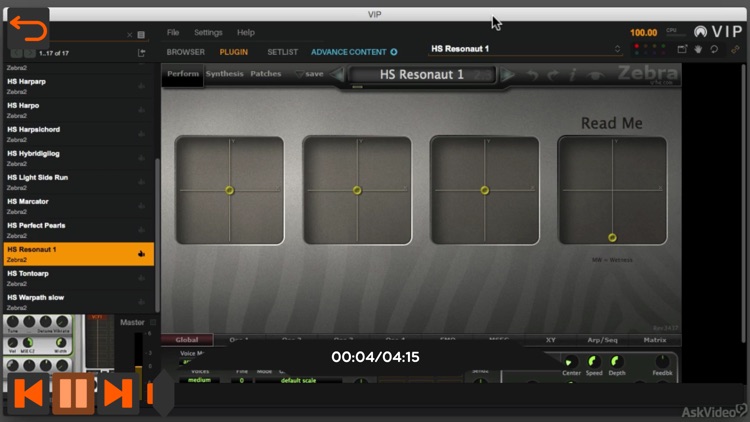The height and width of the screenshot is (422, 750).
Task: Click the VIP logo
Action: click(x=718, y=32)
